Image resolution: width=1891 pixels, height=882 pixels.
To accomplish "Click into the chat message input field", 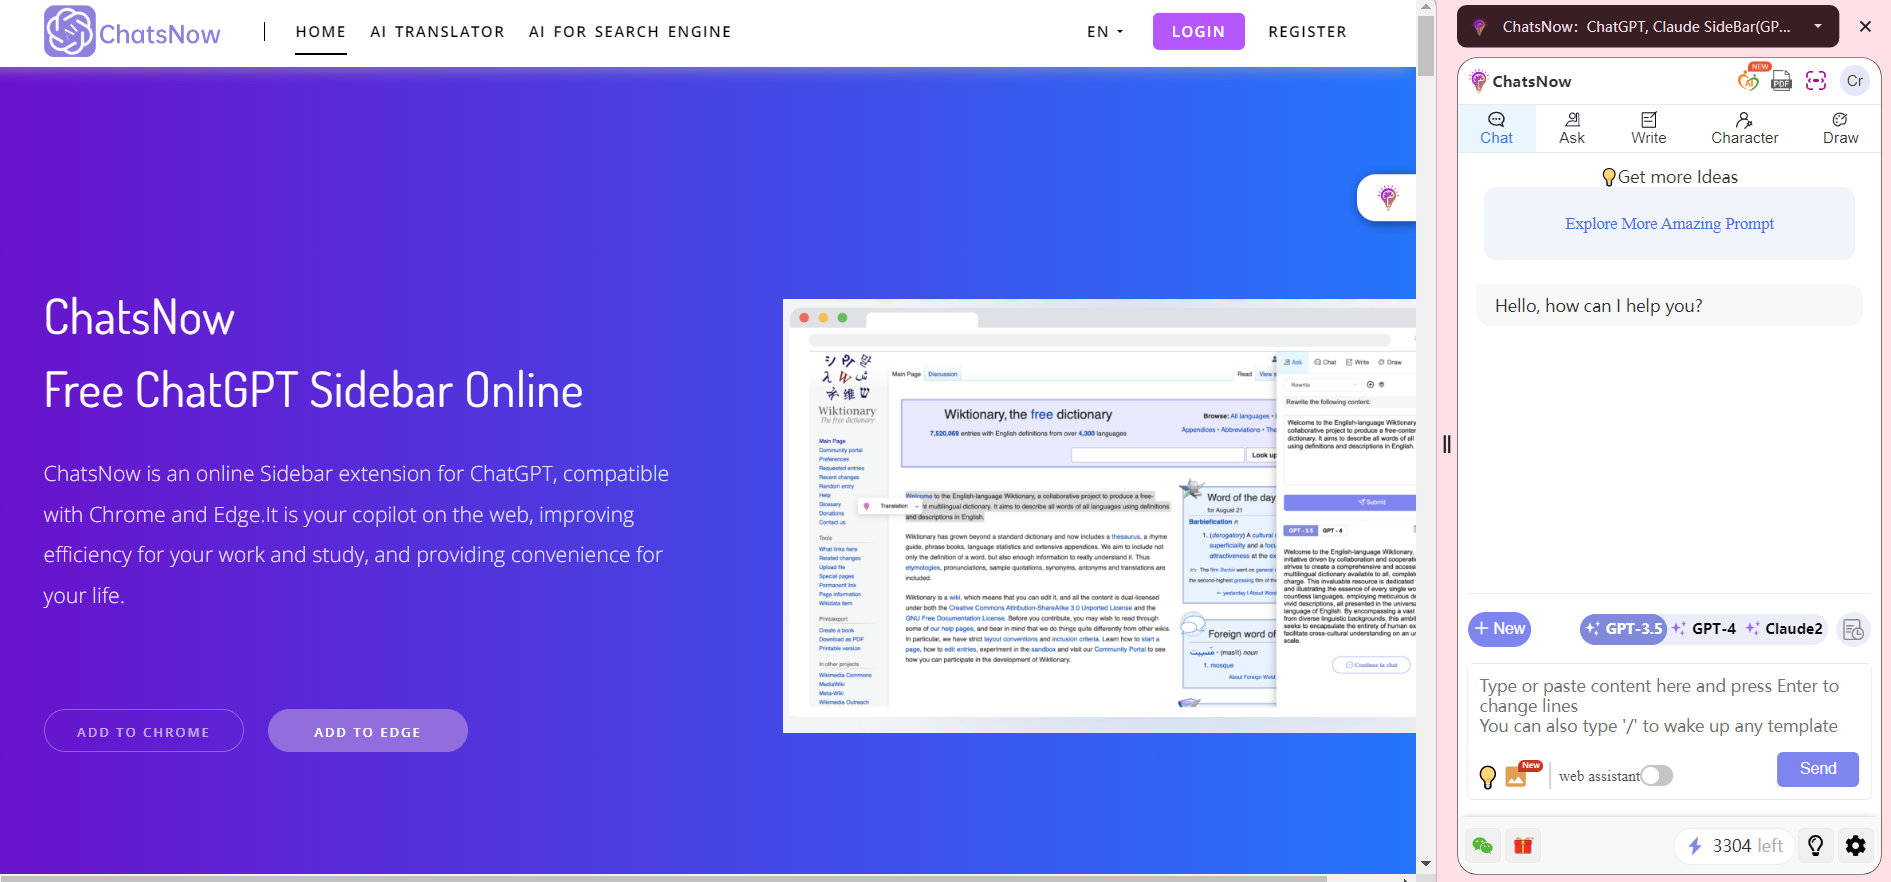I will (x=1668, y=707).
